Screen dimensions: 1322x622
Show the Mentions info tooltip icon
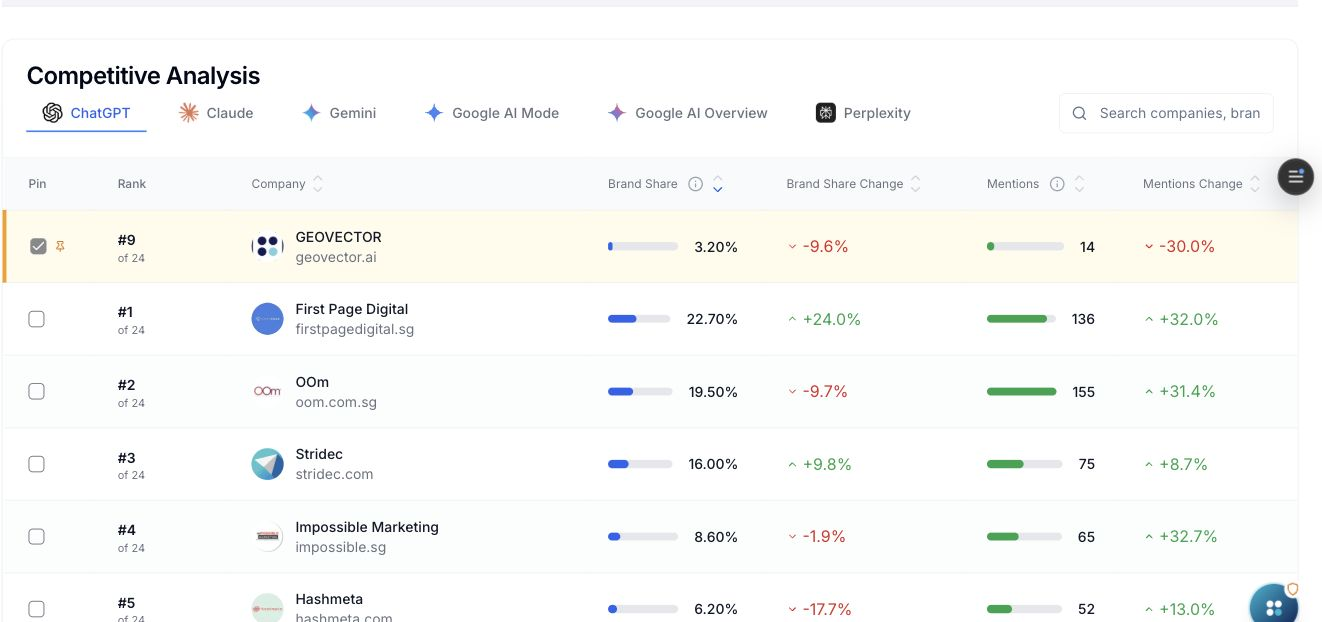click(1057, 184)
